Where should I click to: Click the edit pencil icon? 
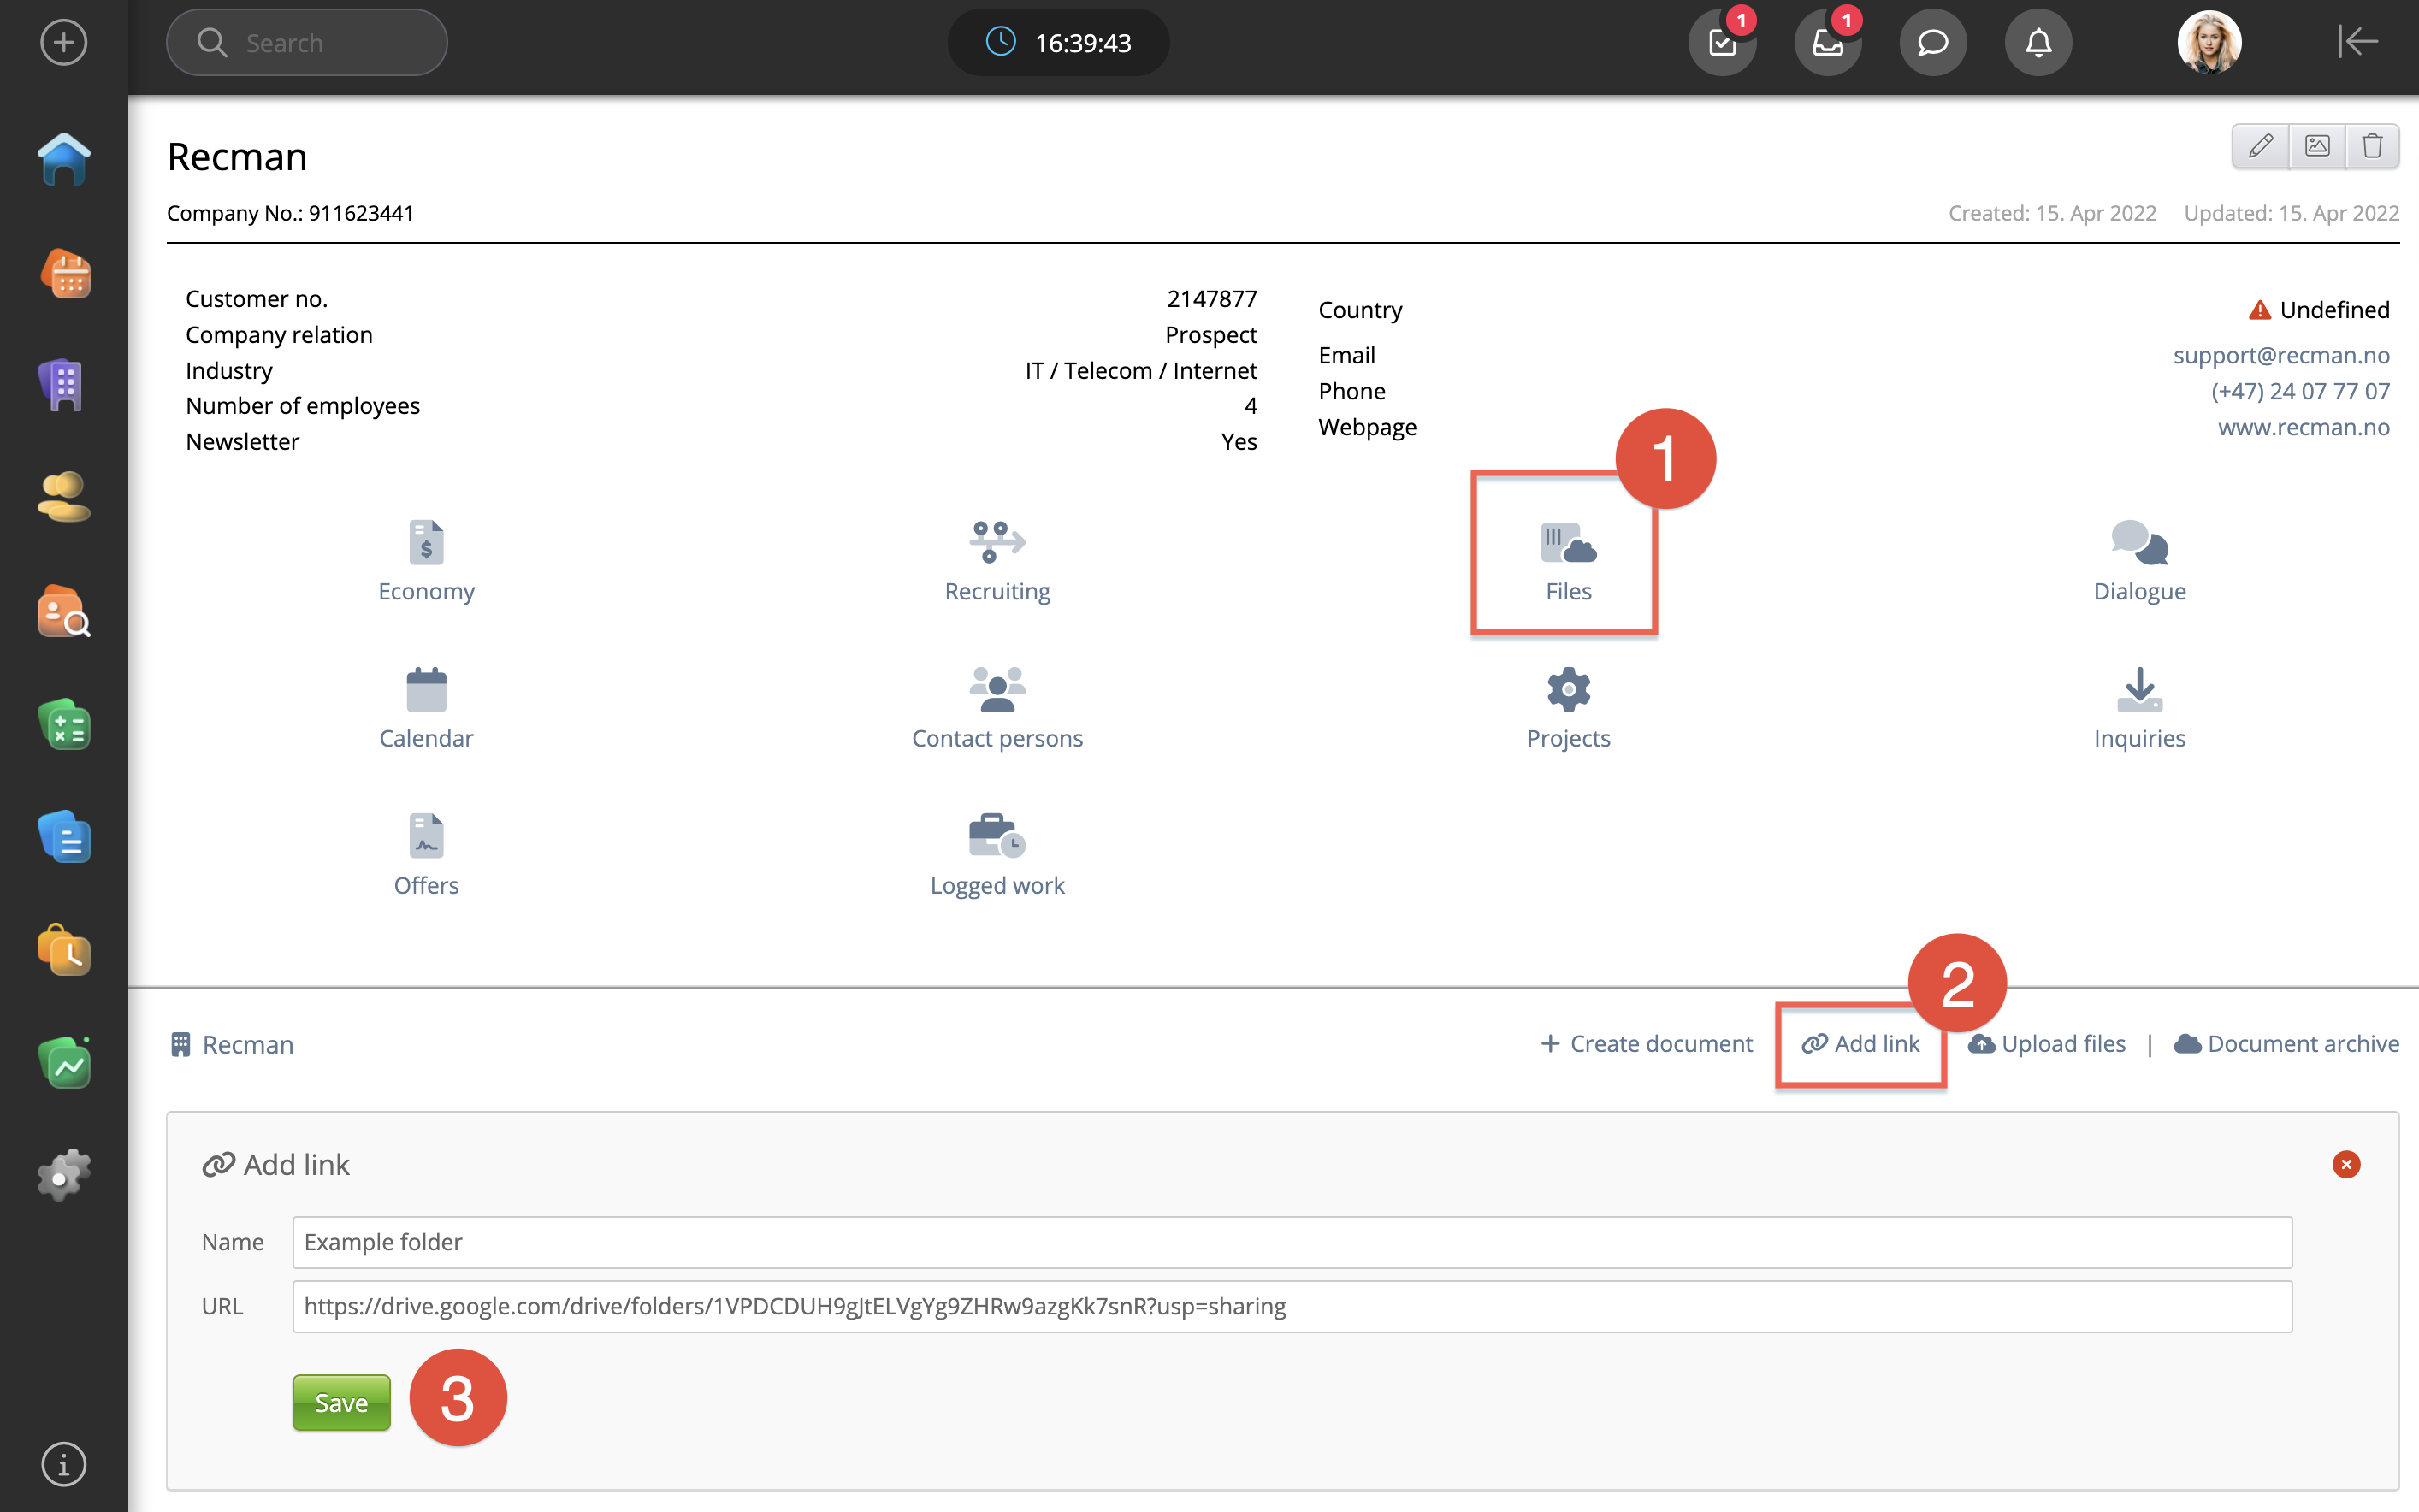click(x=2260, y=147)
